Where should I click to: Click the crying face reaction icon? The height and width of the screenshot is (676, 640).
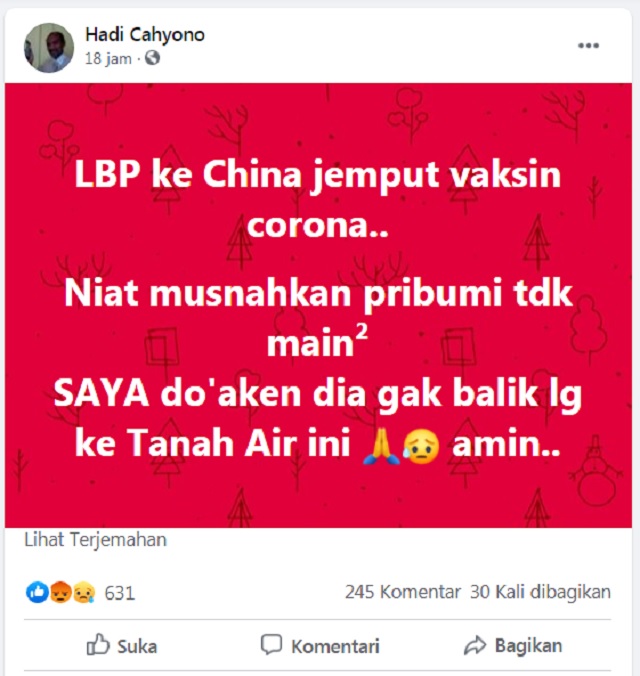[84, 592]
